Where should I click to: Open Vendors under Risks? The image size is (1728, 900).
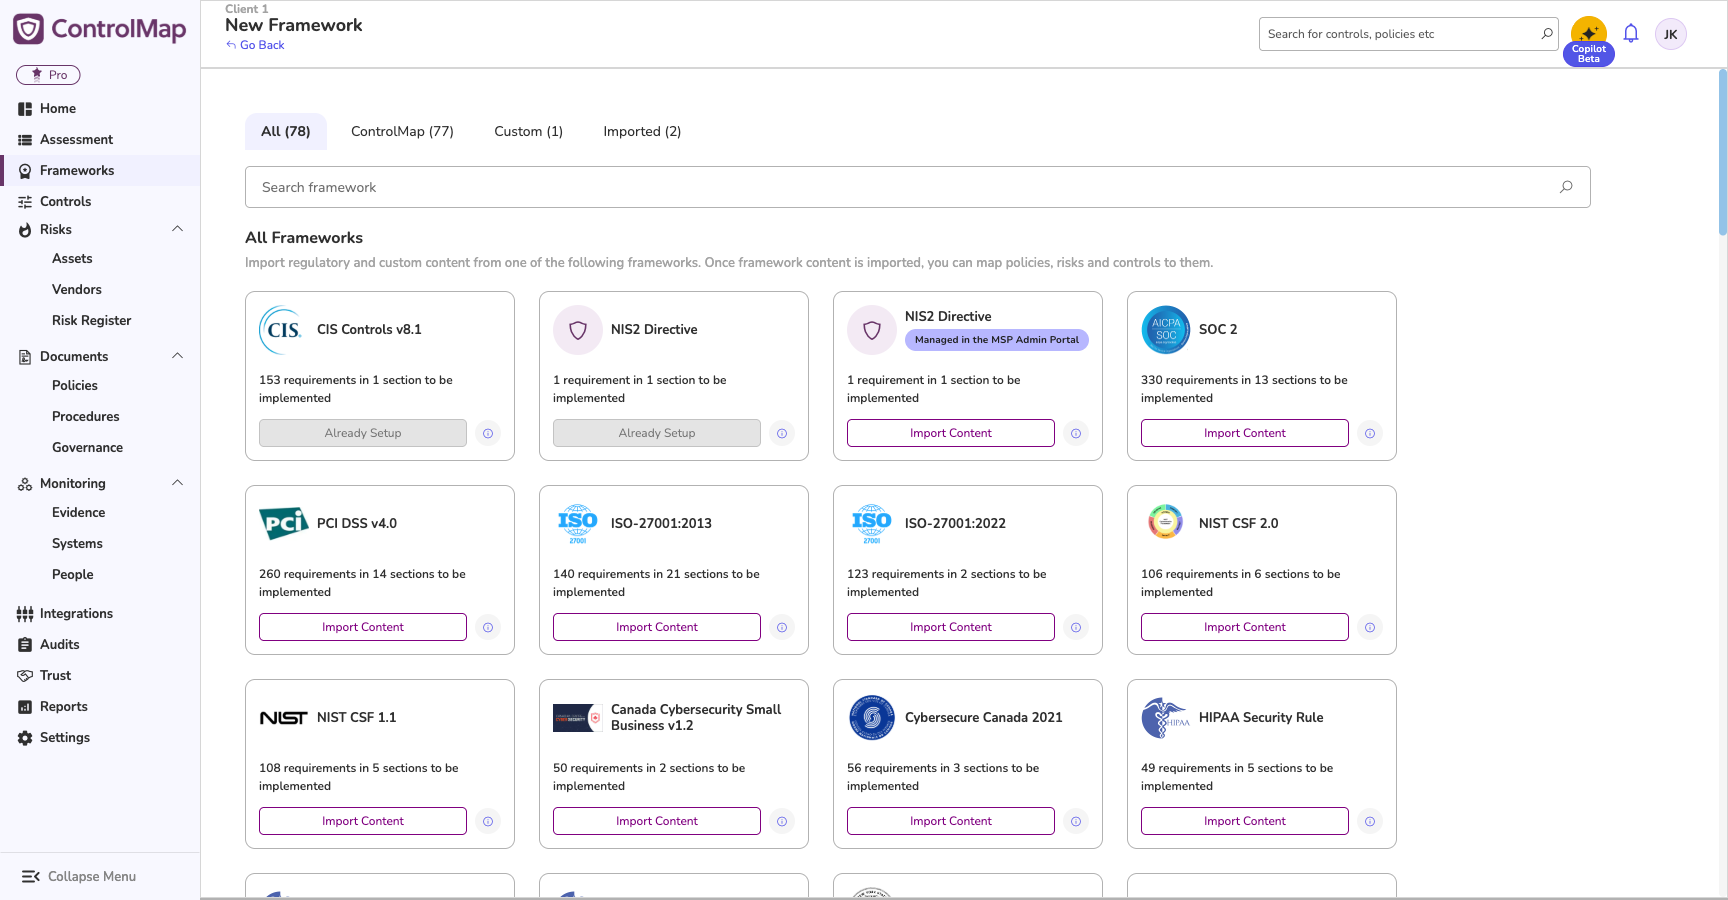pyautogui.click(x=77, y=289)
